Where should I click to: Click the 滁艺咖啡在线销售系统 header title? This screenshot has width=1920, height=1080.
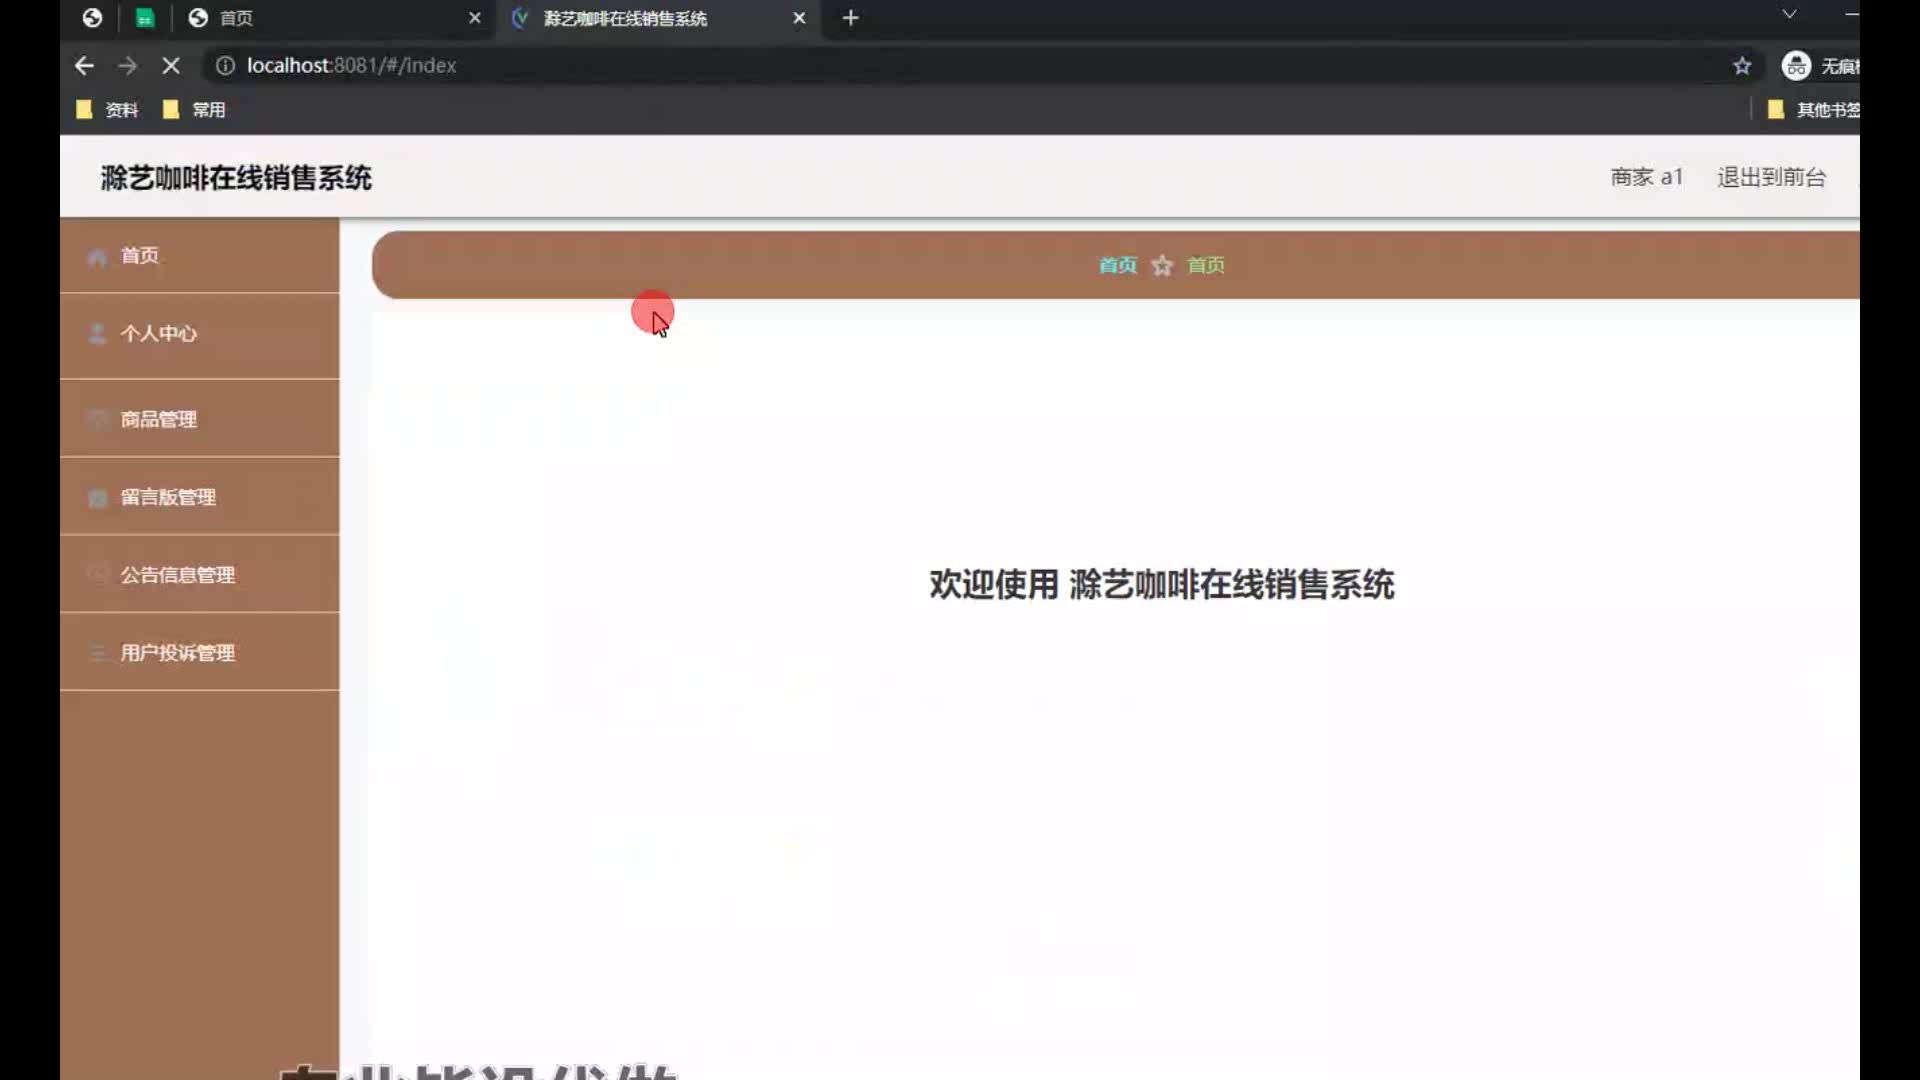pyautogui.click(x=236, y=178)
